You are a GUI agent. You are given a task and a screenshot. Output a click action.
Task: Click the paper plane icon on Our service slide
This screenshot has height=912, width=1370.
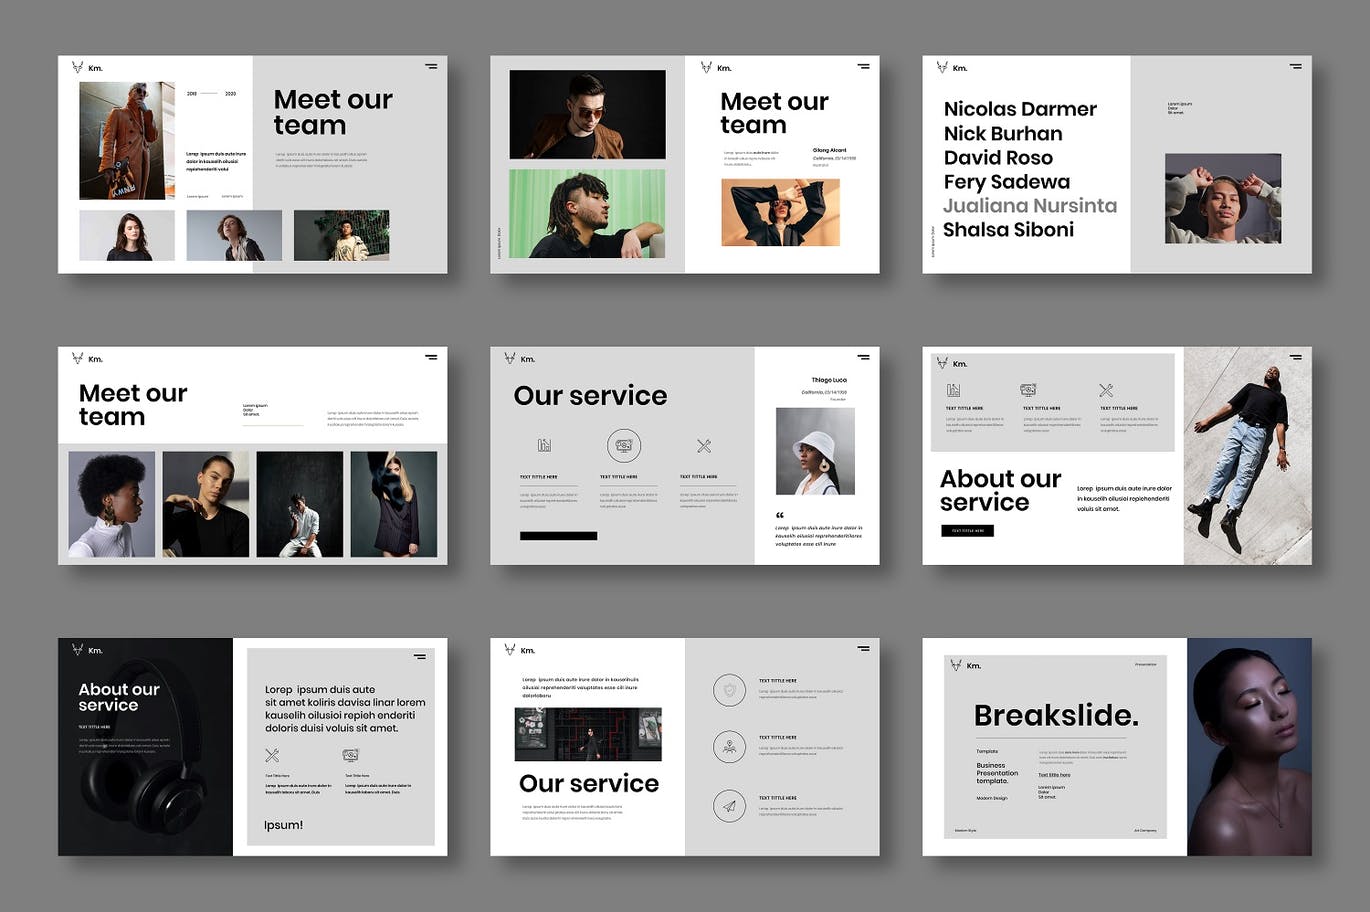(x=729, y=806)
